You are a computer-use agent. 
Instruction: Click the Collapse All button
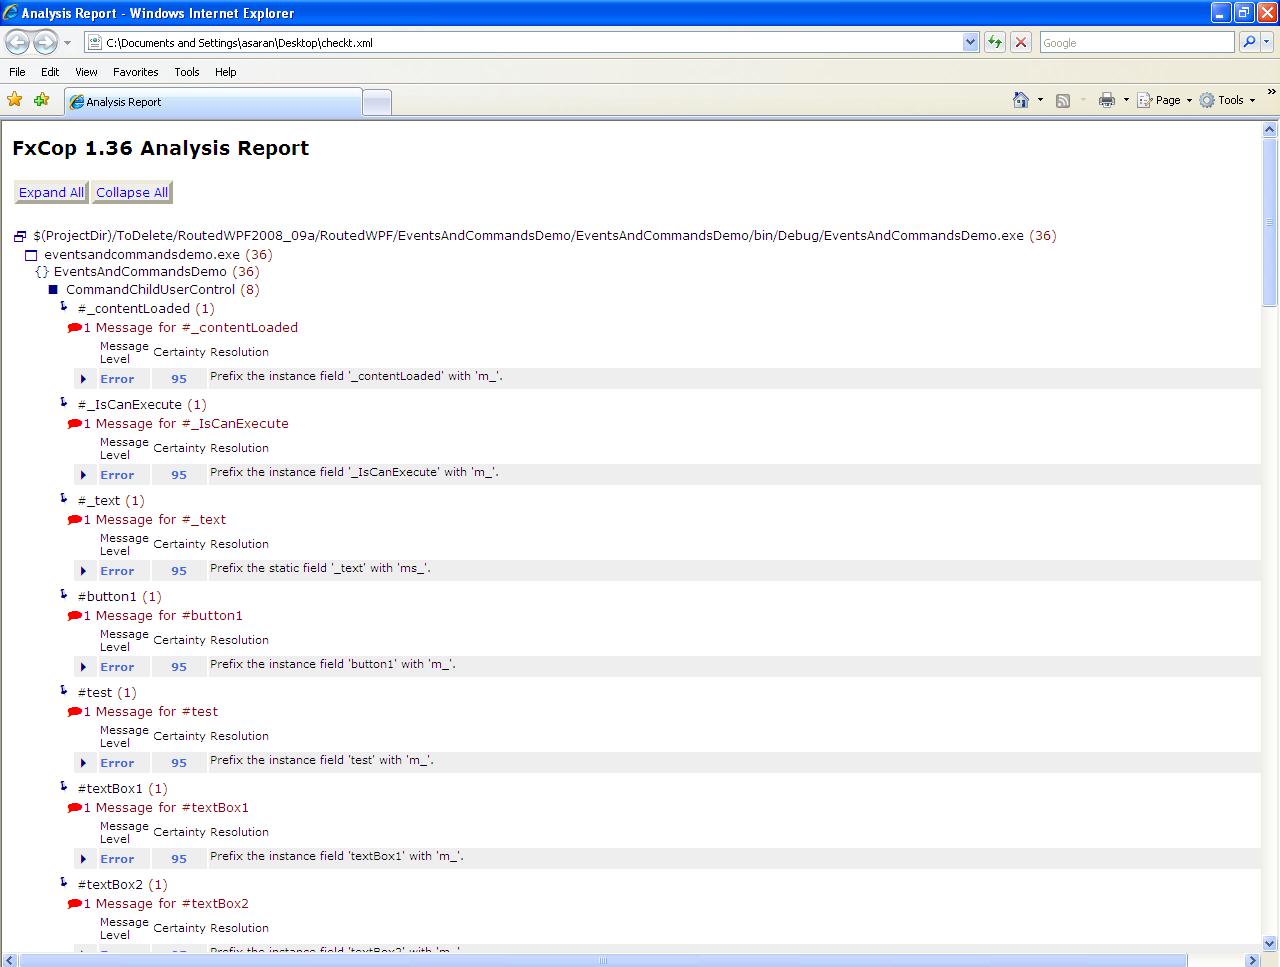[132, 193]
